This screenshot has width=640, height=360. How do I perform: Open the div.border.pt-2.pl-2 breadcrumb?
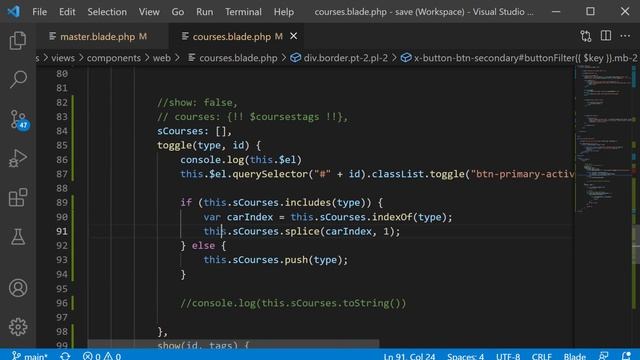[x=340, y=58]
